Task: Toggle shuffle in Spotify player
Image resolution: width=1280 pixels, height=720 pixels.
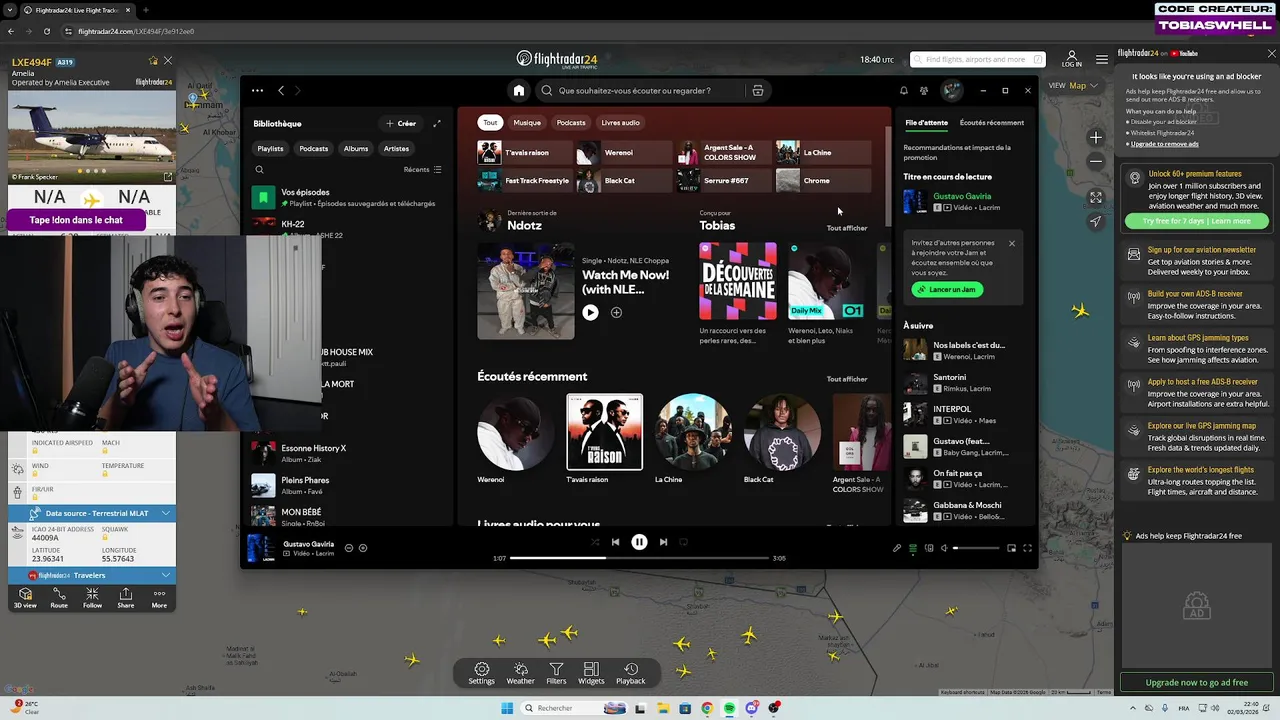Action: point(595,542)
